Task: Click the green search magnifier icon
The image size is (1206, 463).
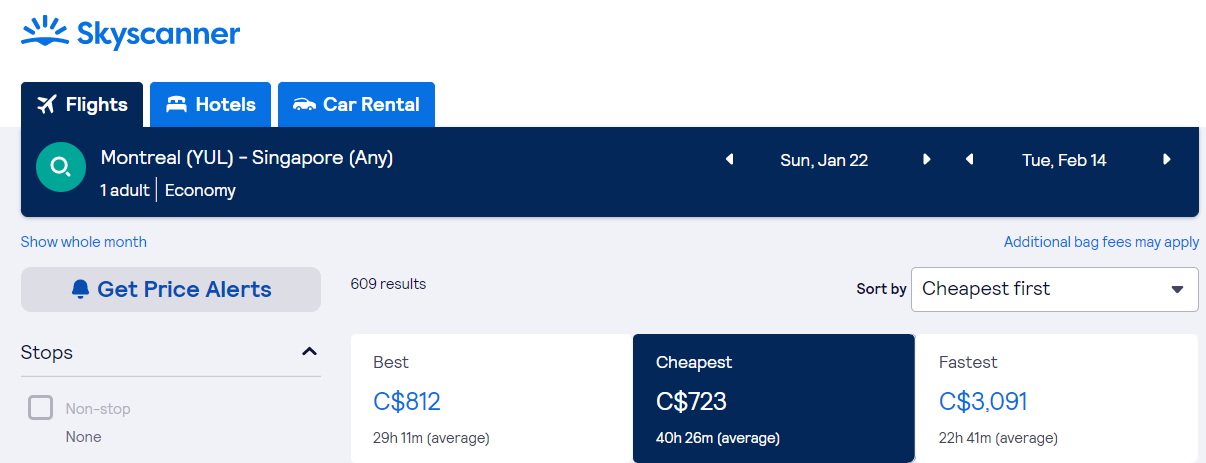Action: [61, 166]
